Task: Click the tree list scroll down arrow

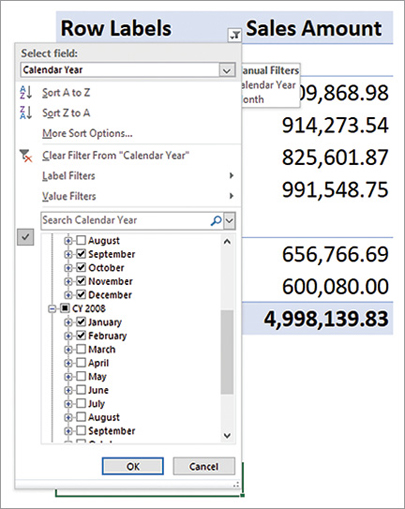Action: coord(227,435)
